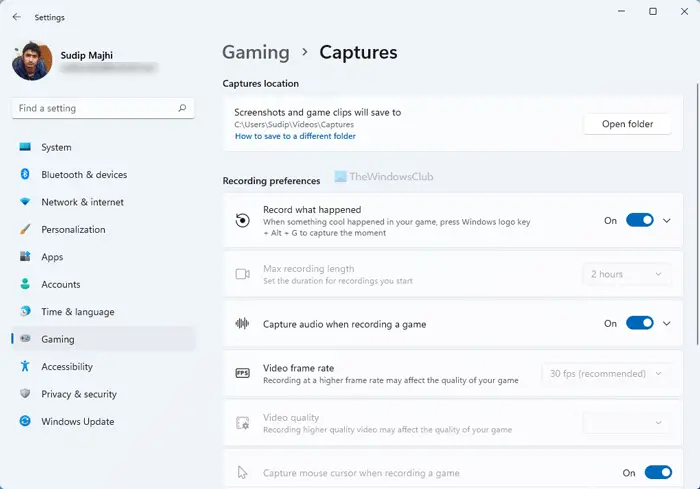Click the Bluetooth & devices icon
700x489 pixels.
[25, 174]
